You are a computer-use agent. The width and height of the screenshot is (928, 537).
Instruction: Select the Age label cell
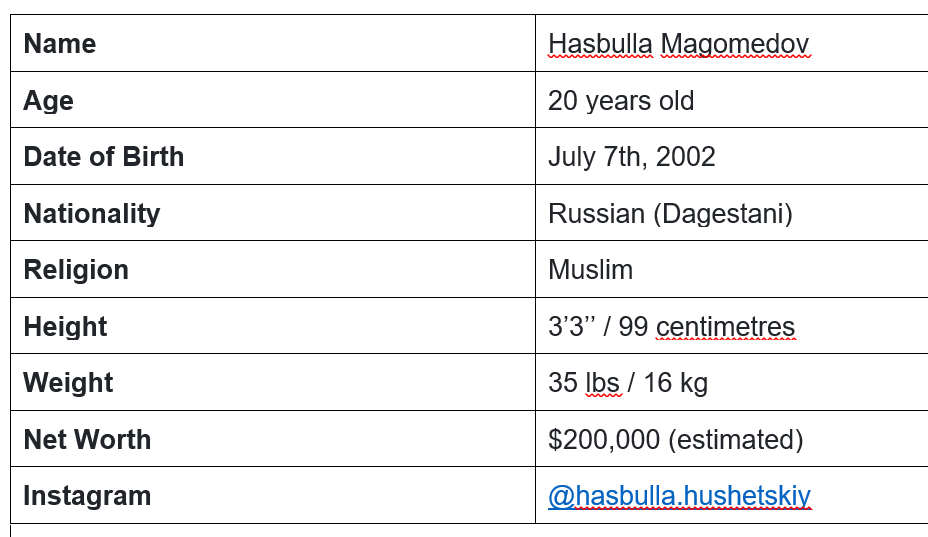[273, 99]
